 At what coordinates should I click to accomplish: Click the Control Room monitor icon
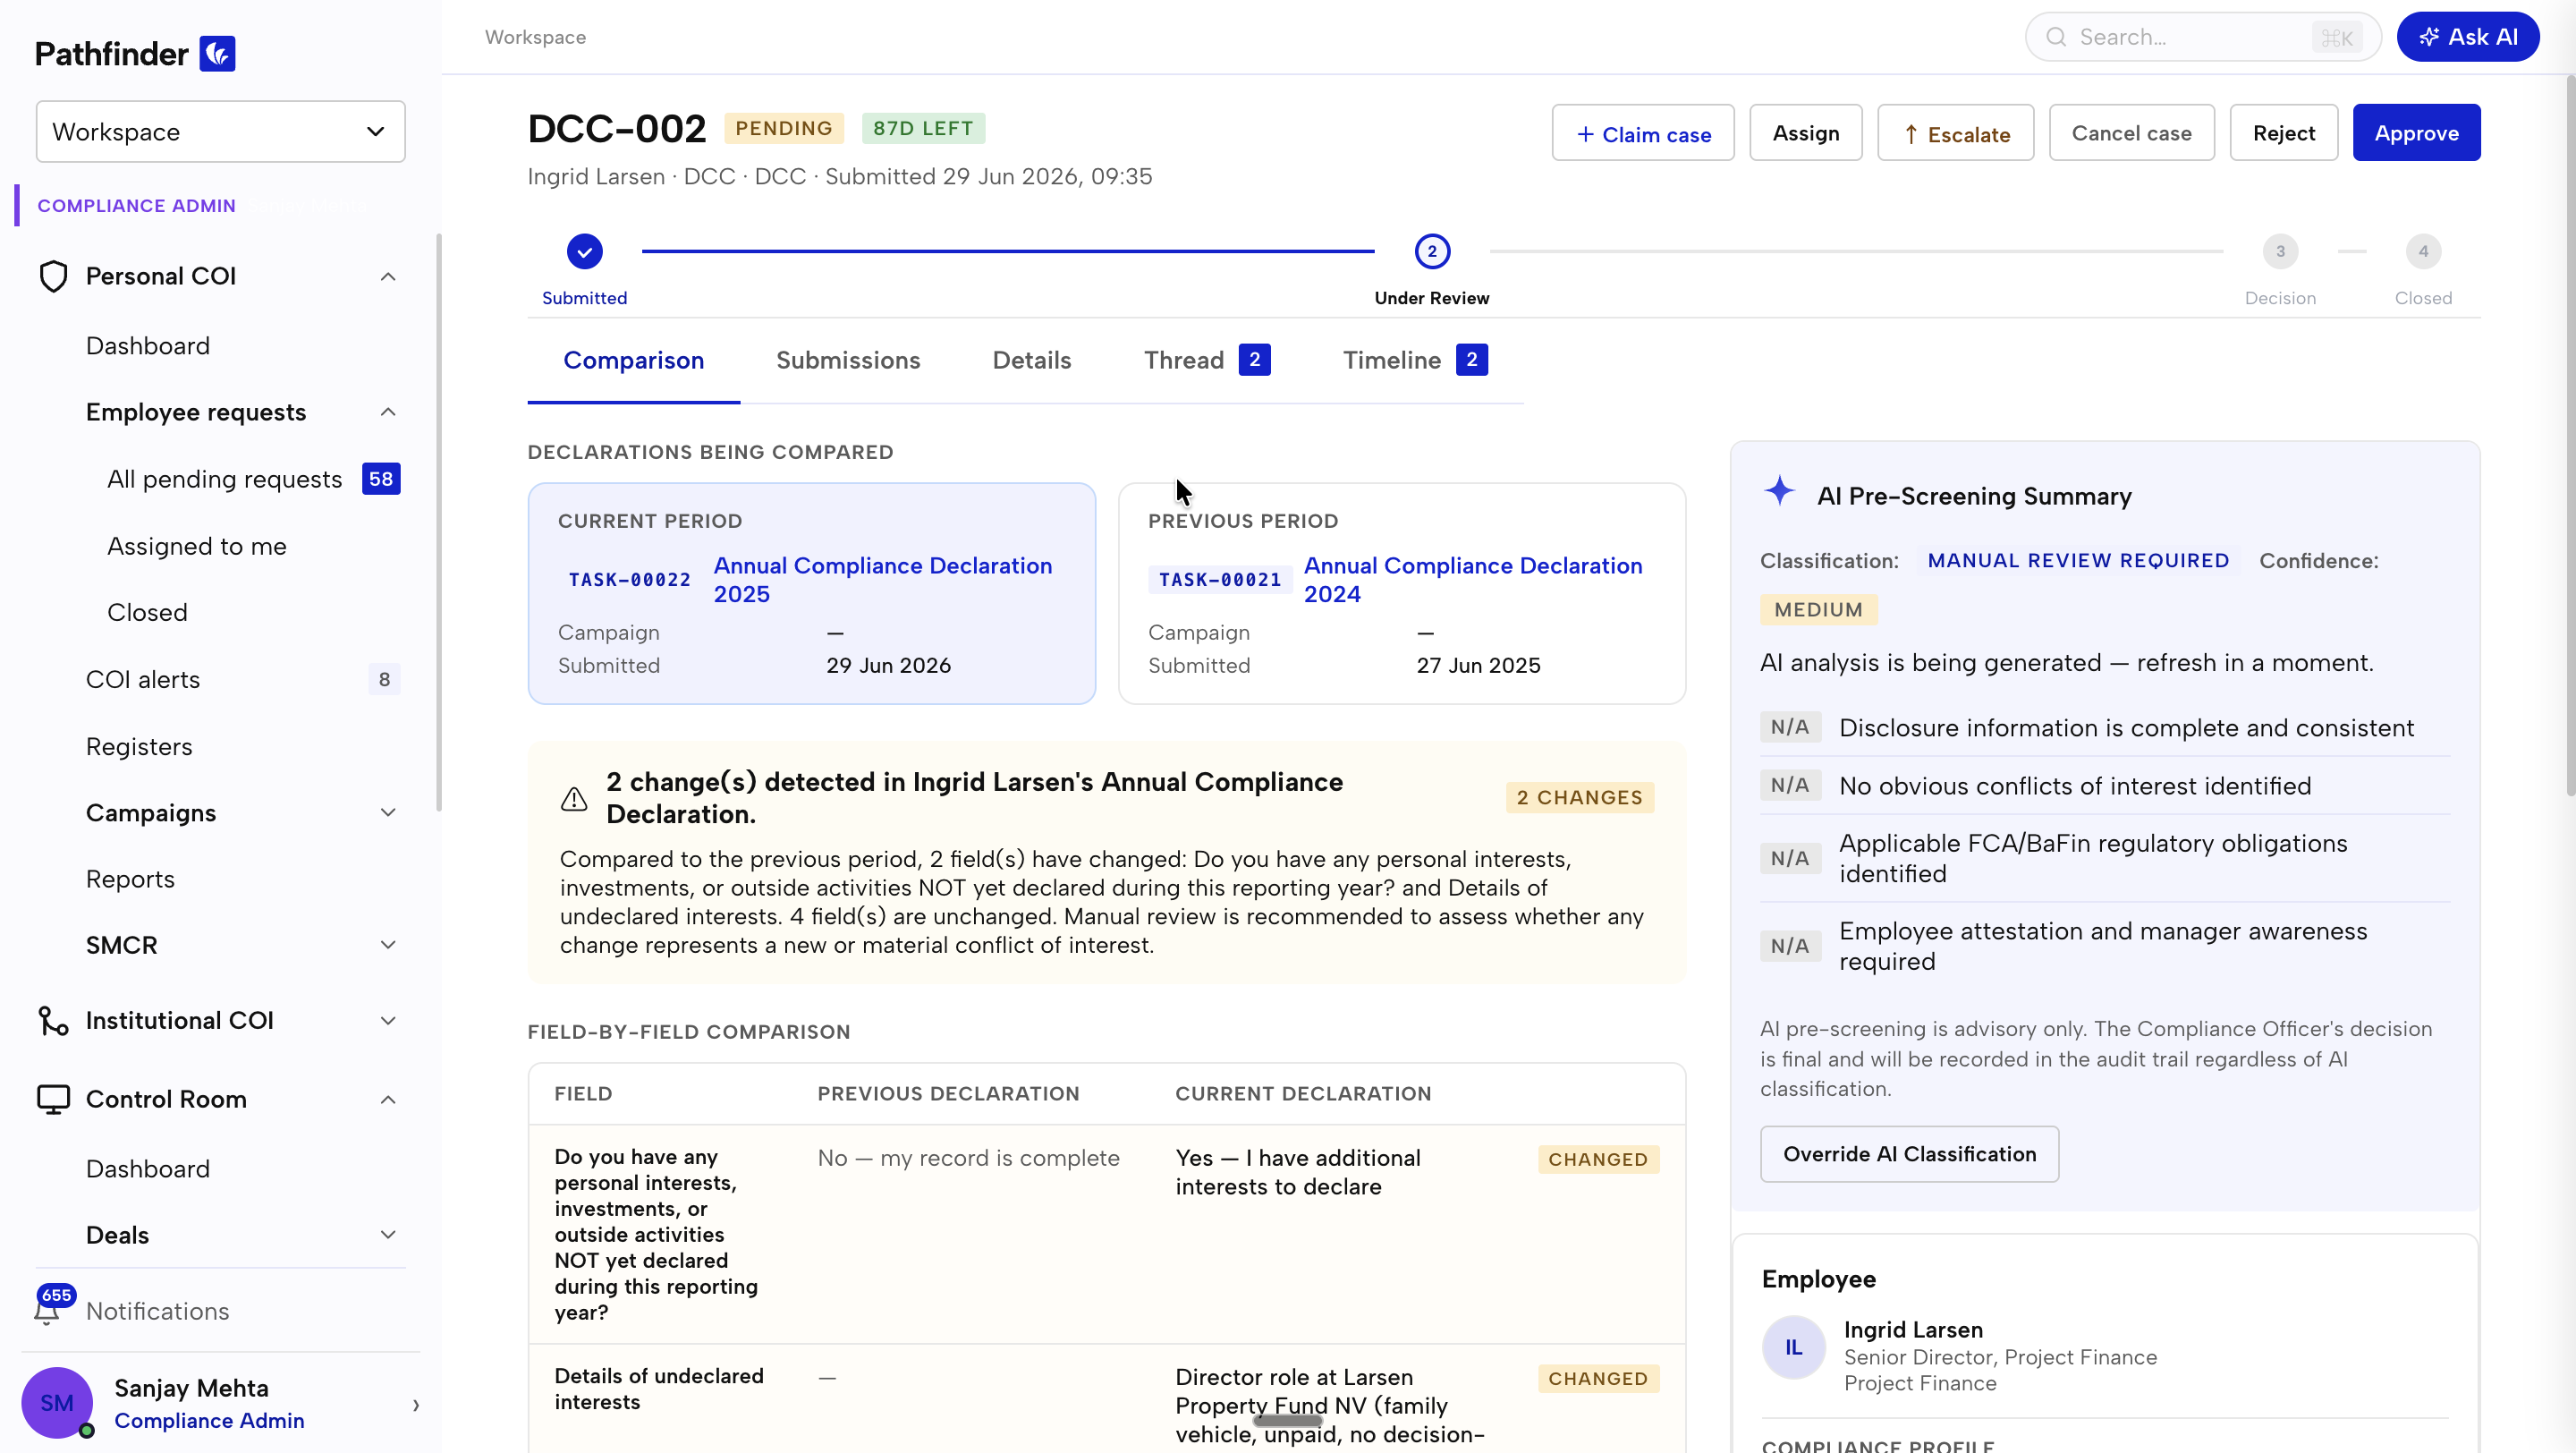(x=53, y=1099)
